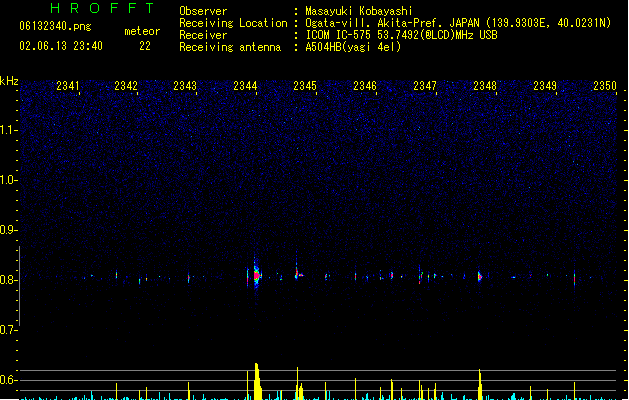Click the large meteor echo at 2344
The image size is (629, 400).
(257, 274)
